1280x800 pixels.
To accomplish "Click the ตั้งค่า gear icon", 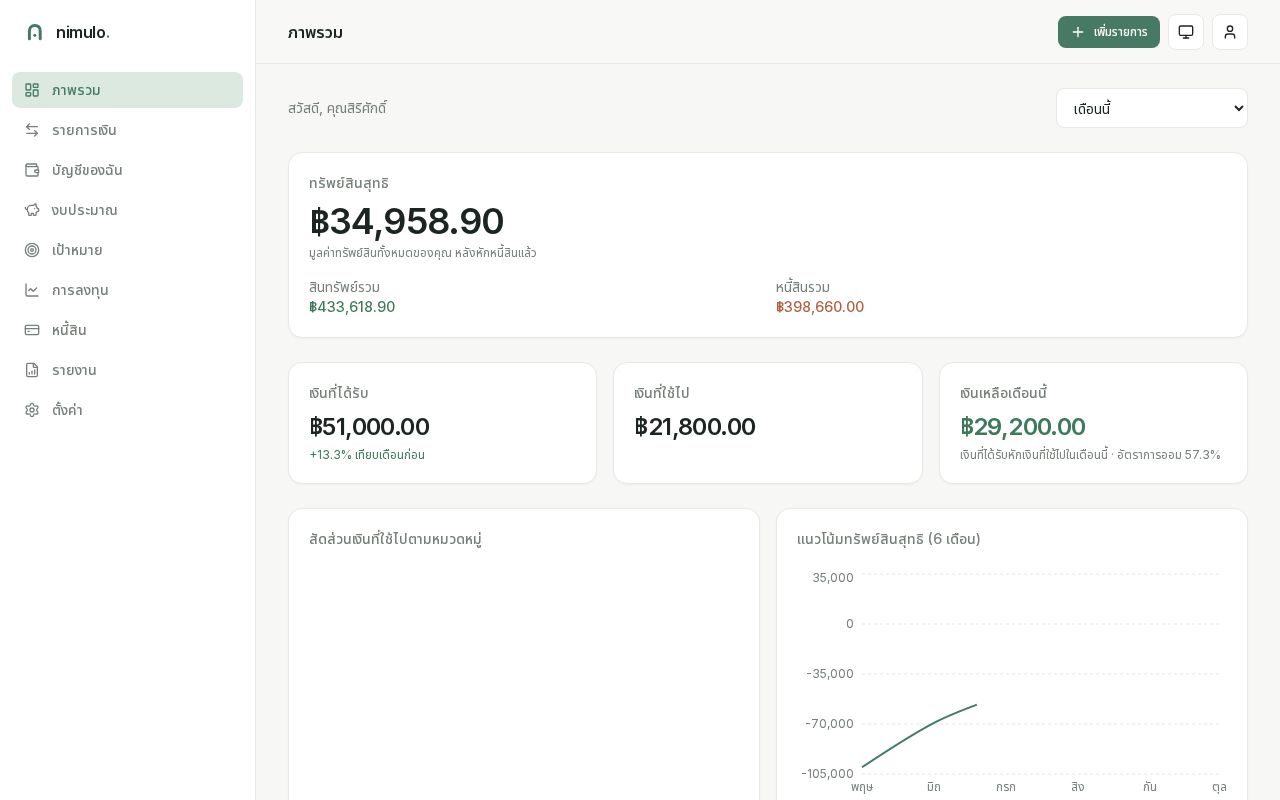I will [32, 410].
